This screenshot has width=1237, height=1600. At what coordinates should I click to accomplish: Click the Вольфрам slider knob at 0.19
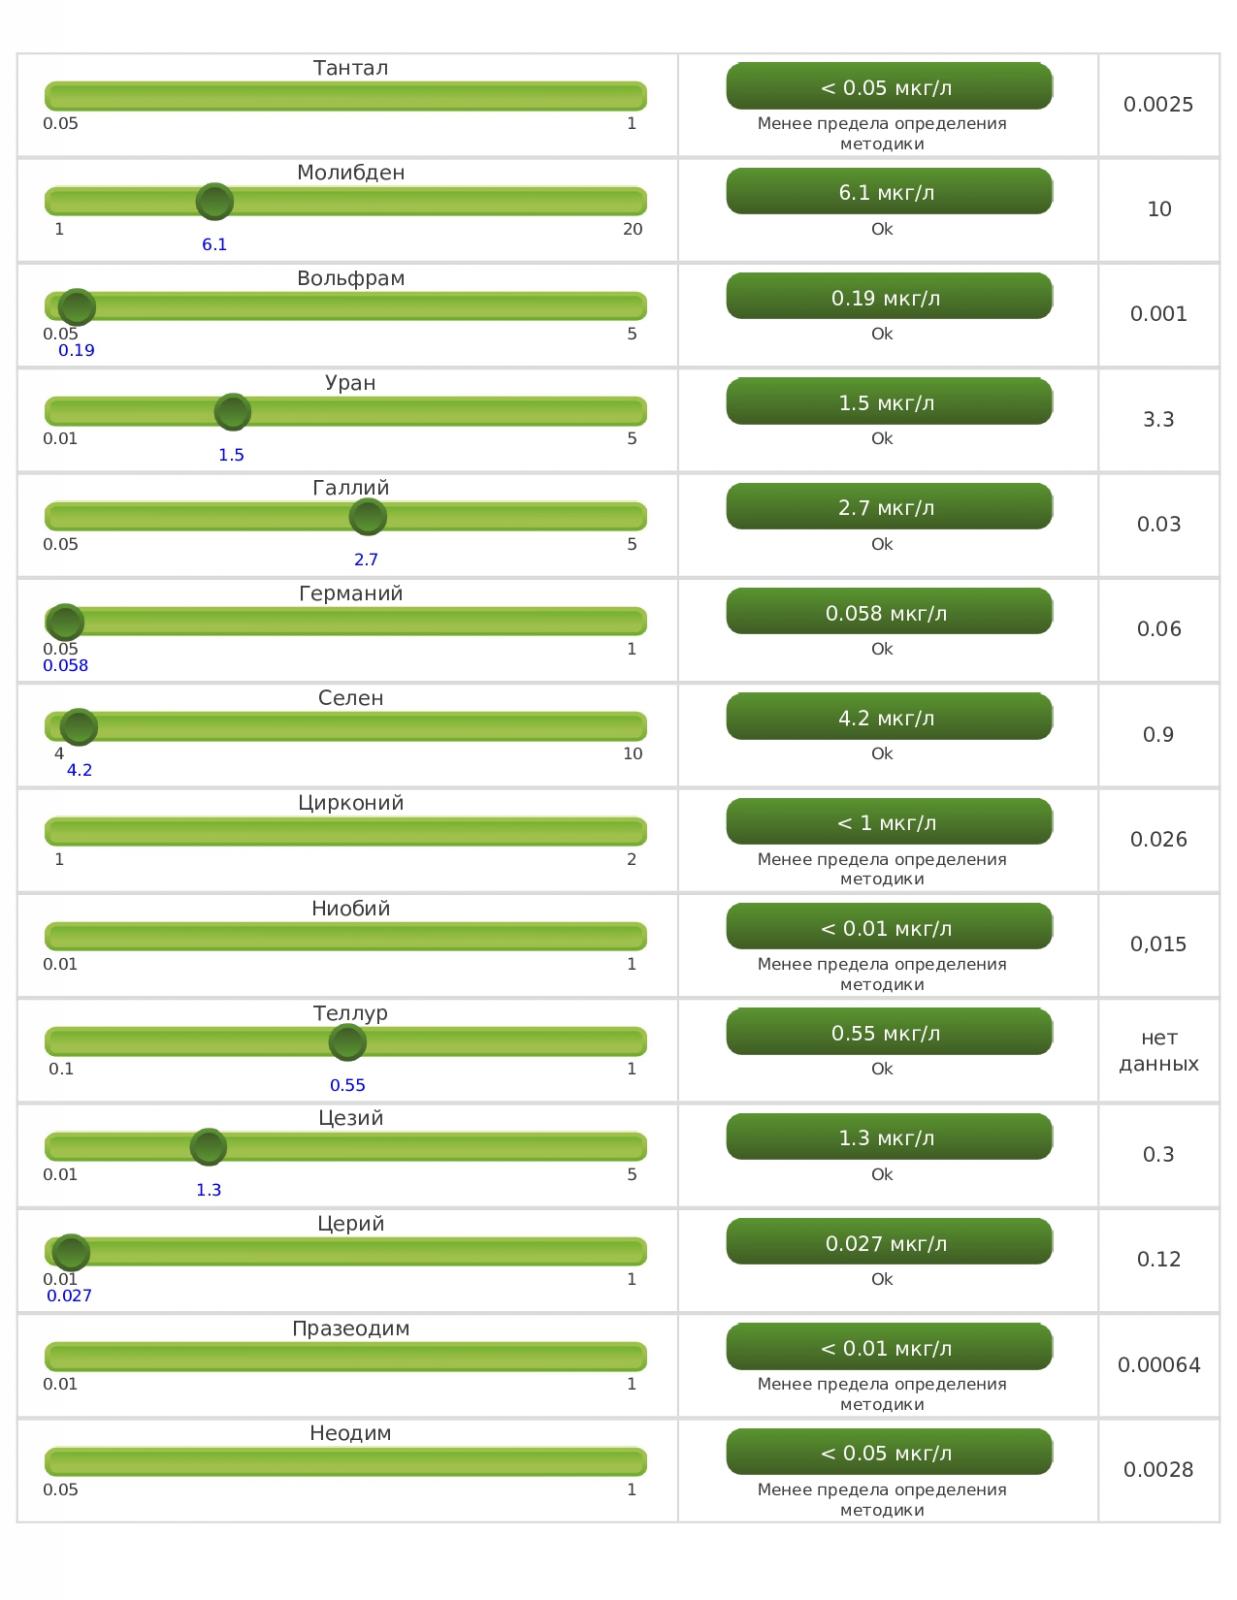(76, 307)
